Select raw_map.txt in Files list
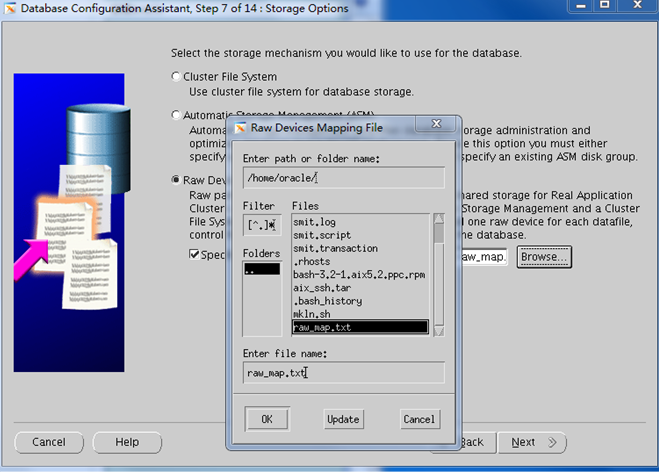This screenshot has width=659, height=472. pos(360,327)
